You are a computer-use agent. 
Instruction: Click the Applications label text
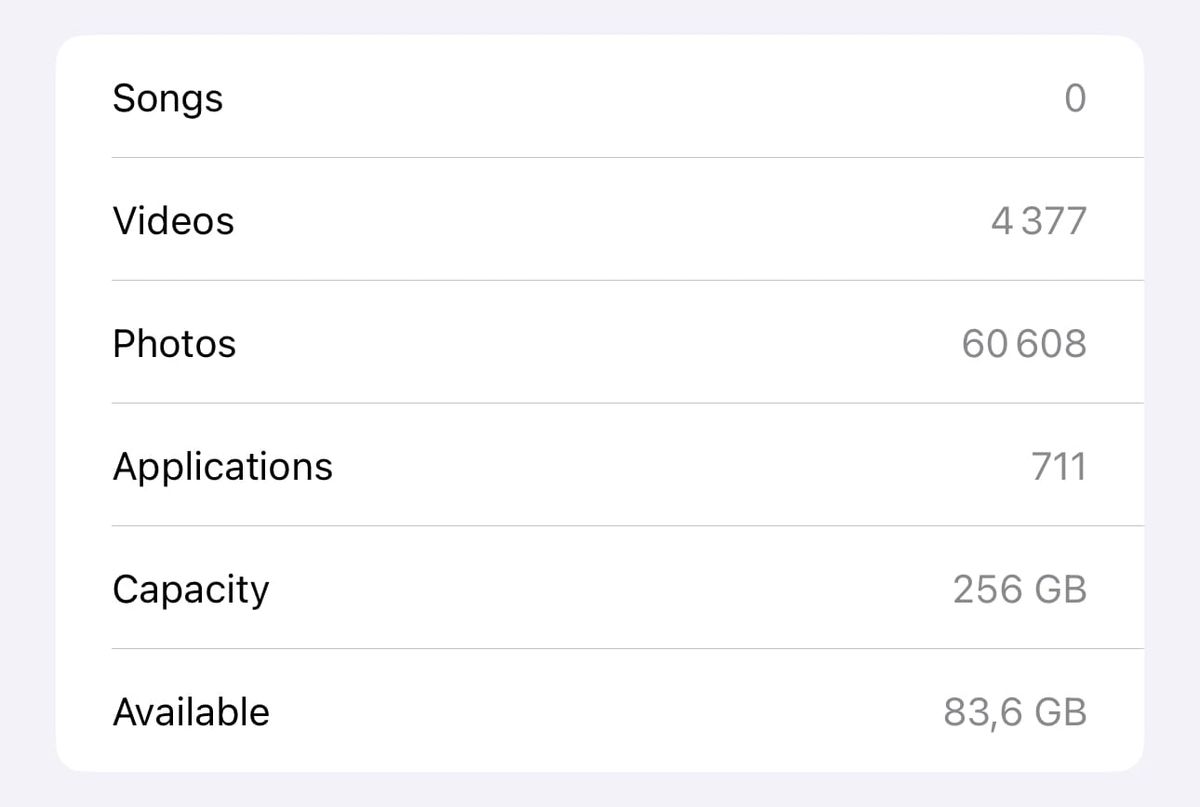tap(224, 466)
